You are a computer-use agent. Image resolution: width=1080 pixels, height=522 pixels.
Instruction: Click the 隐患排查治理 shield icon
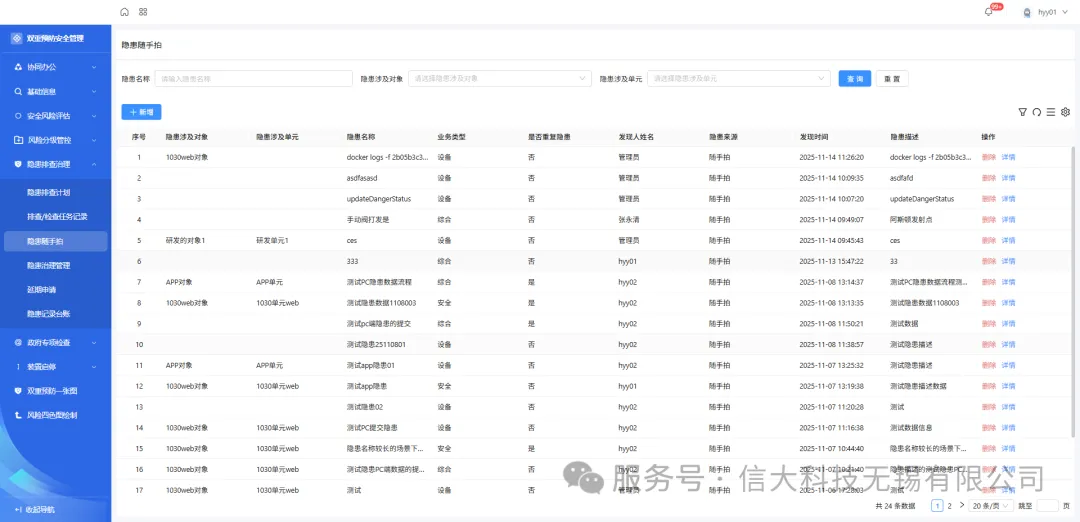click(18, 164)
